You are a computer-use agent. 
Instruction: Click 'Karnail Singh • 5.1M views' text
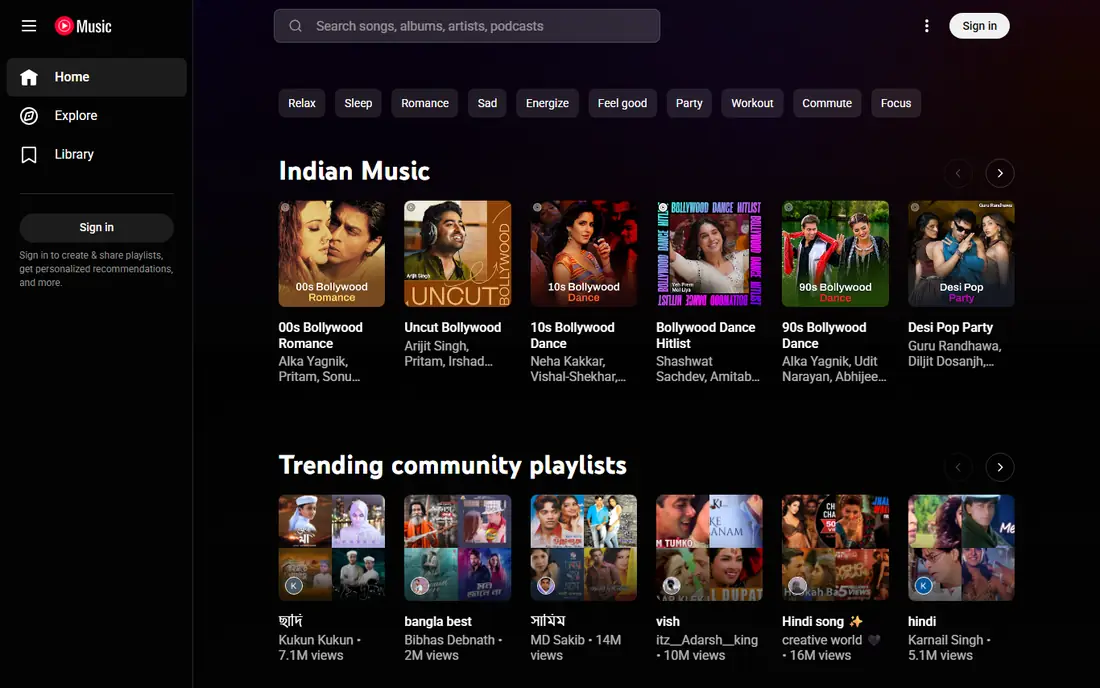pos(949,647)
